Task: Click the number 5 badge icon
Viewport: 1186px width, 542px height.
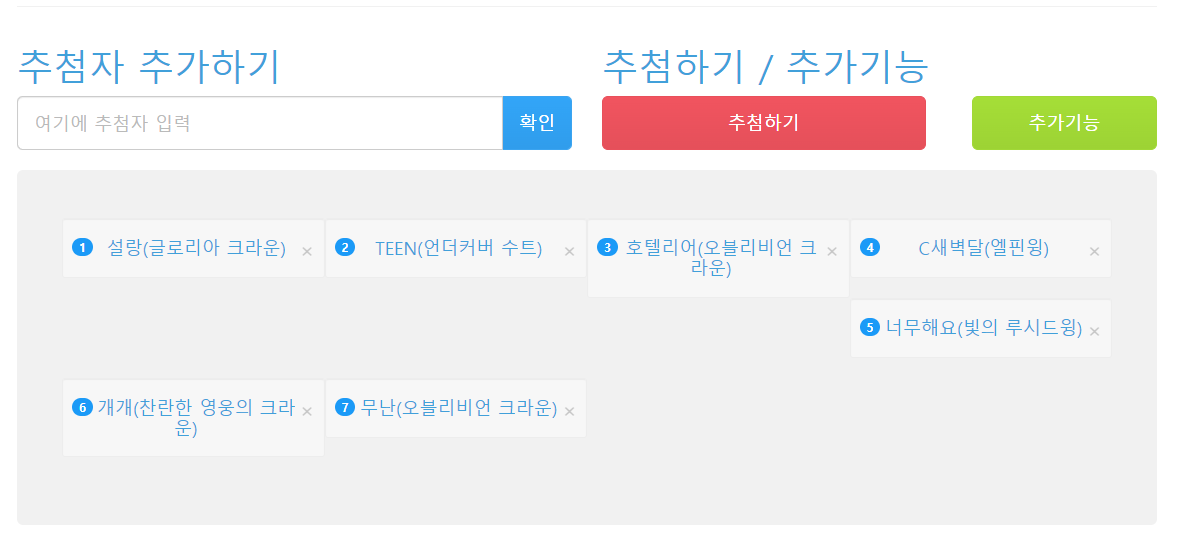Action: point(870,327)
